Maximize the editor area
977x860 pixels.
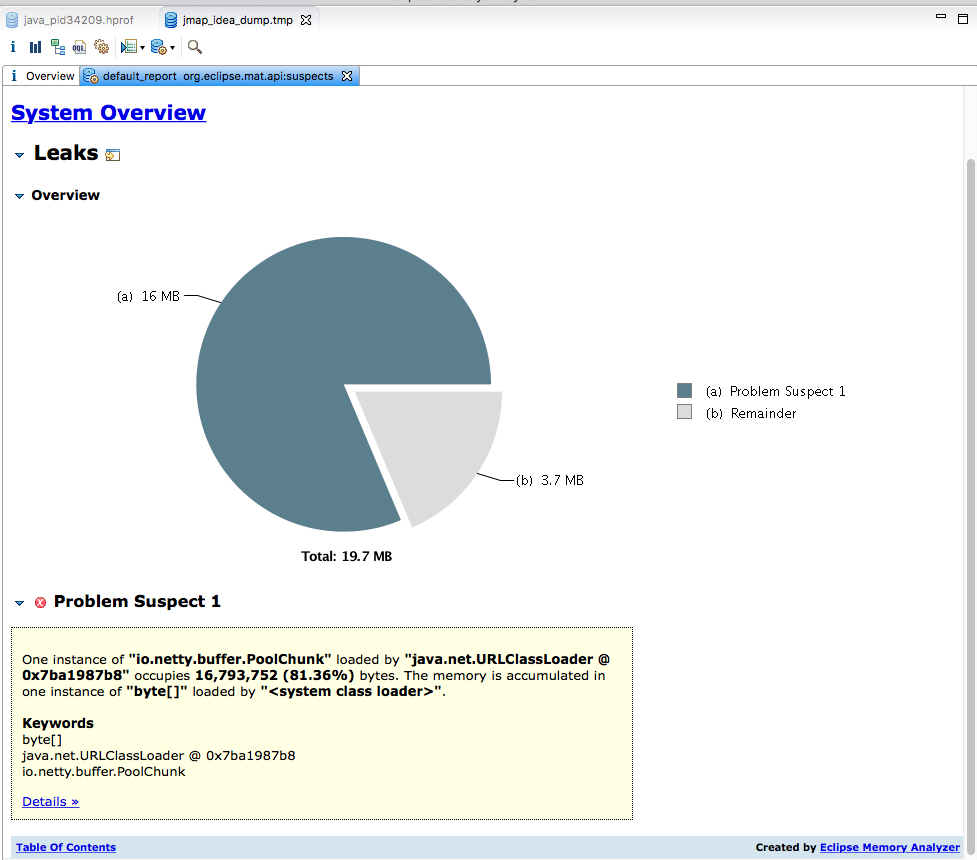click(x=963, y=19)
